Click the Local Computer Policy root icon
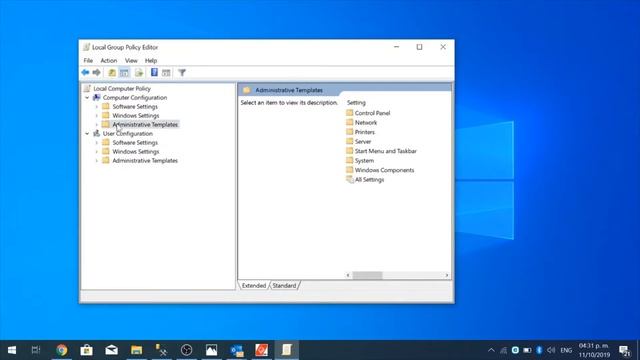The image size is (640, 360). (87, 88)
